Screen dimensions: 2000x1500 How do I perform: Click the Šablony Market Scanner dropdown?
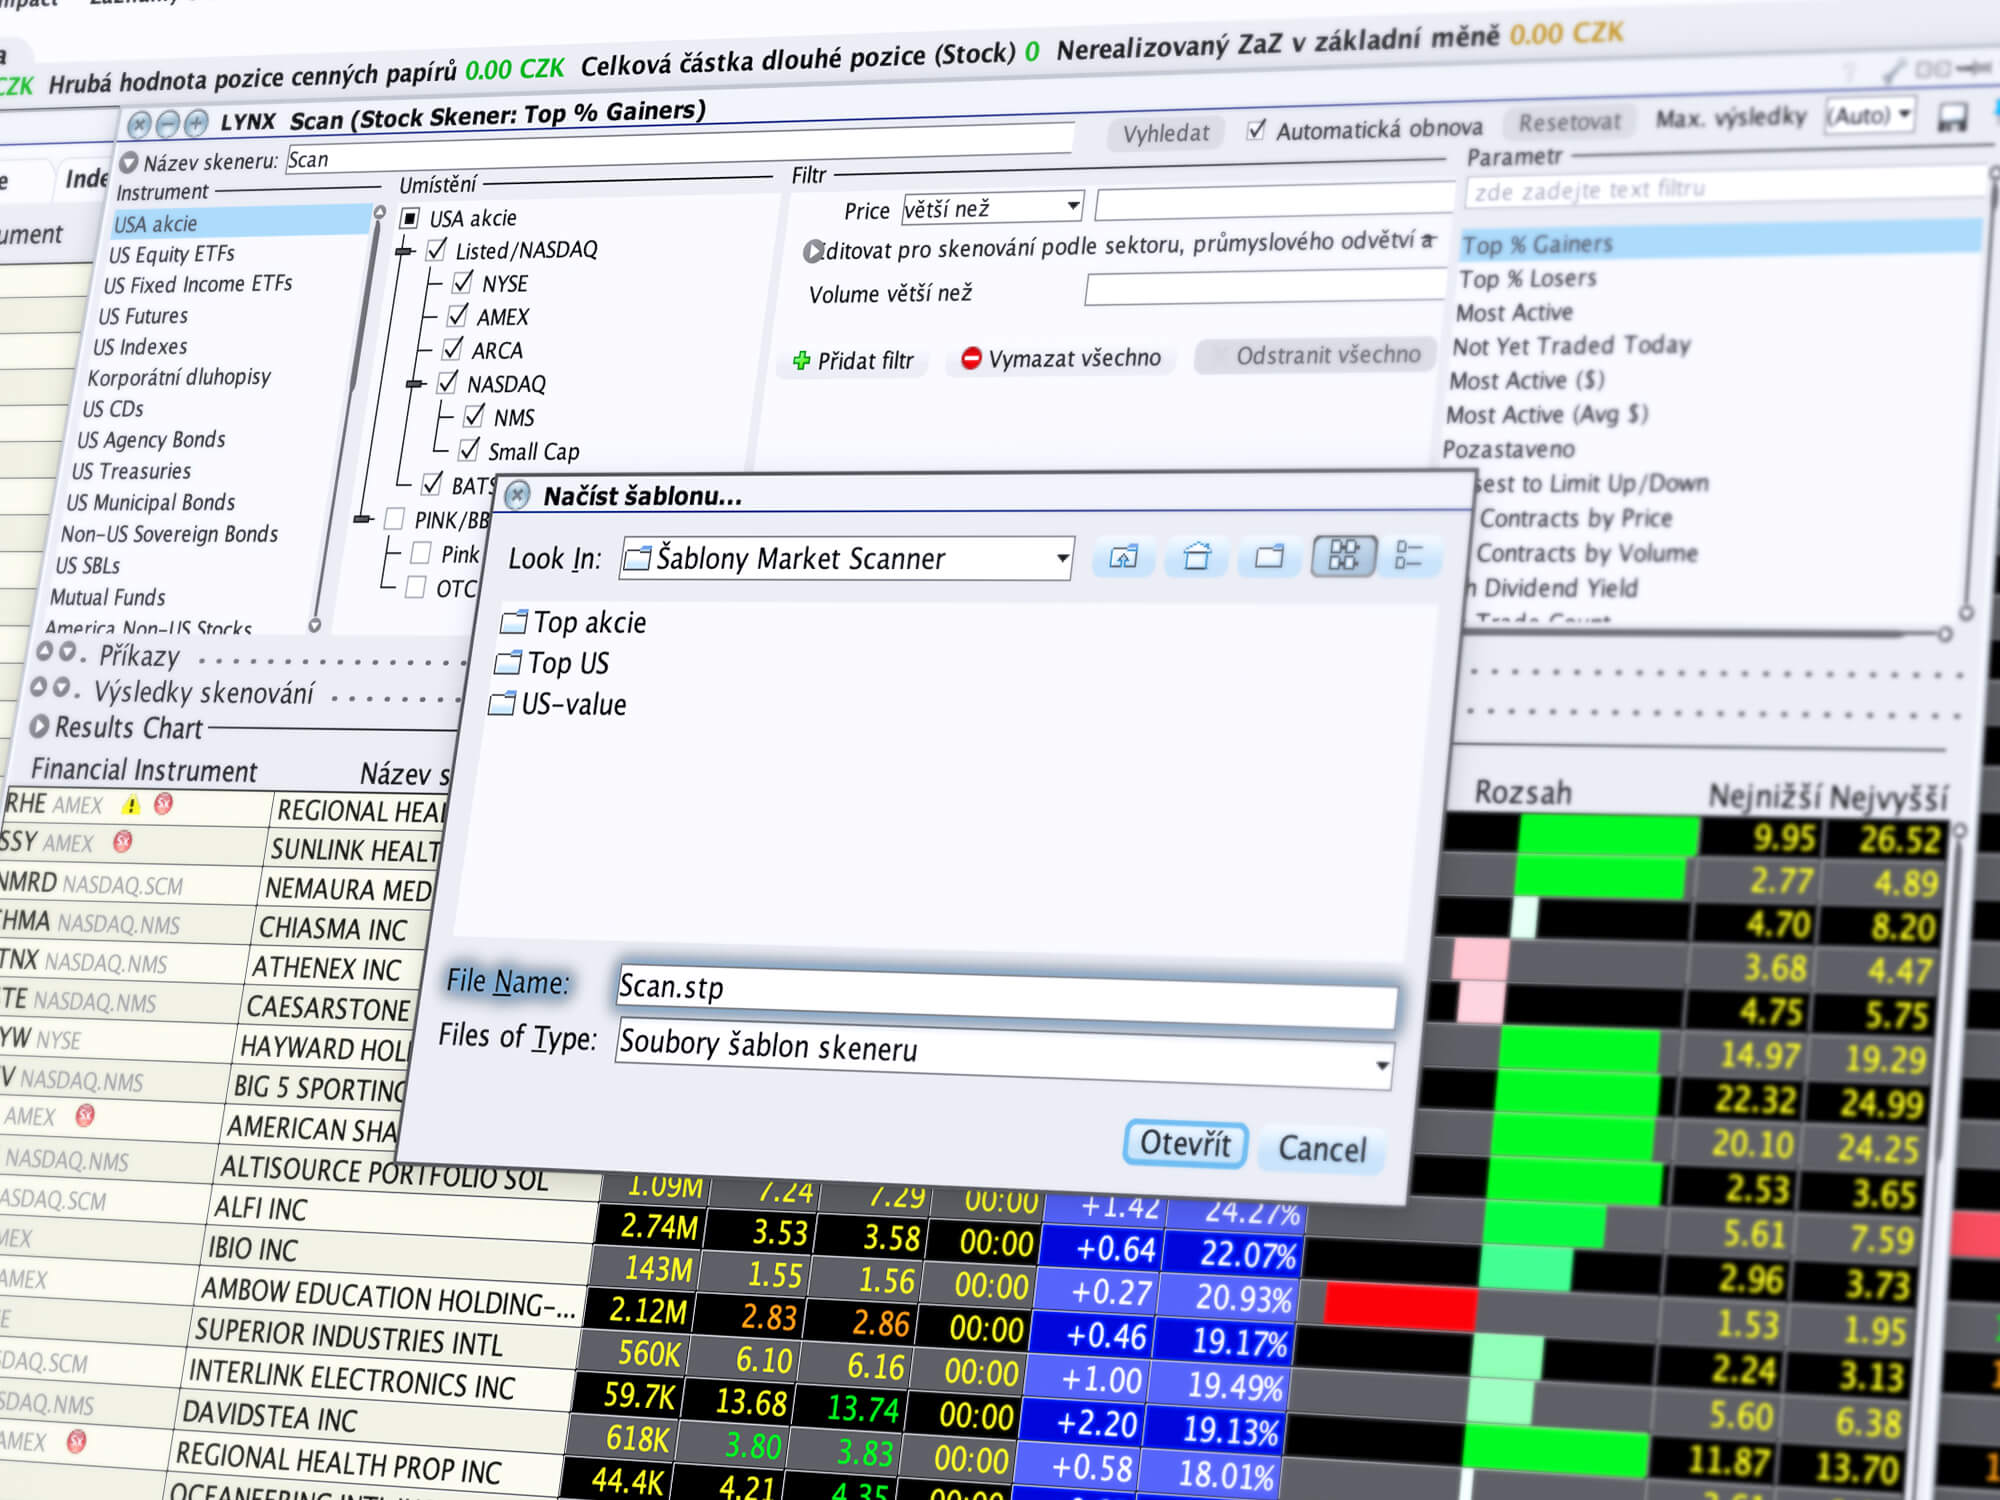(847, 558)
